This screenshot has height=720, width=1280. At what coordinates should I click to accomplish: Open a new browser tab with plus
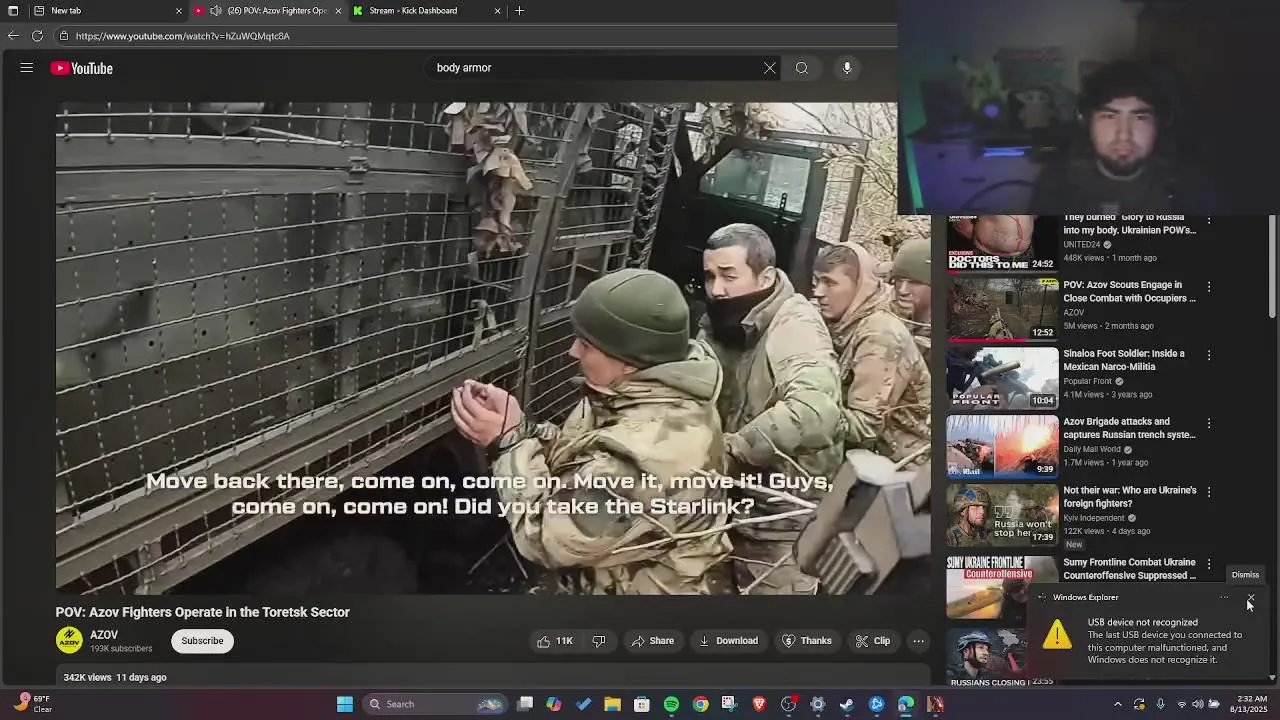519,11
